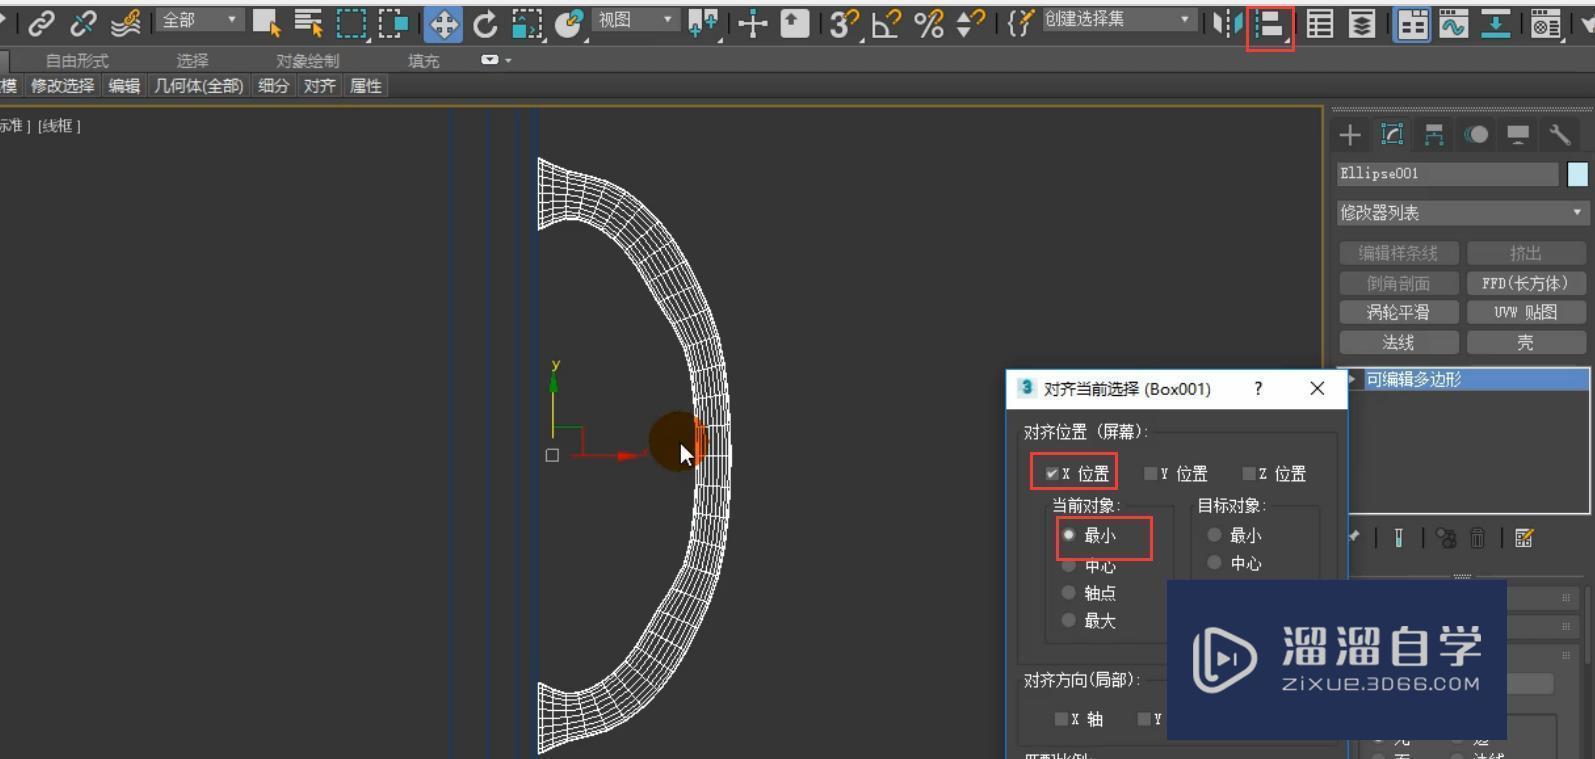Click the Make Unique icon in the modifier stack tools

click(x=1446, y=538)
